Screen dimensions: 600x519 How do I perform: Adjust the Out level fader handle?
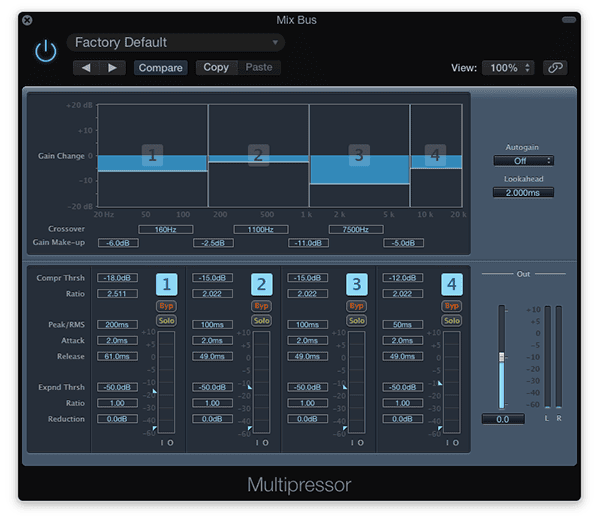pos(502,357)
